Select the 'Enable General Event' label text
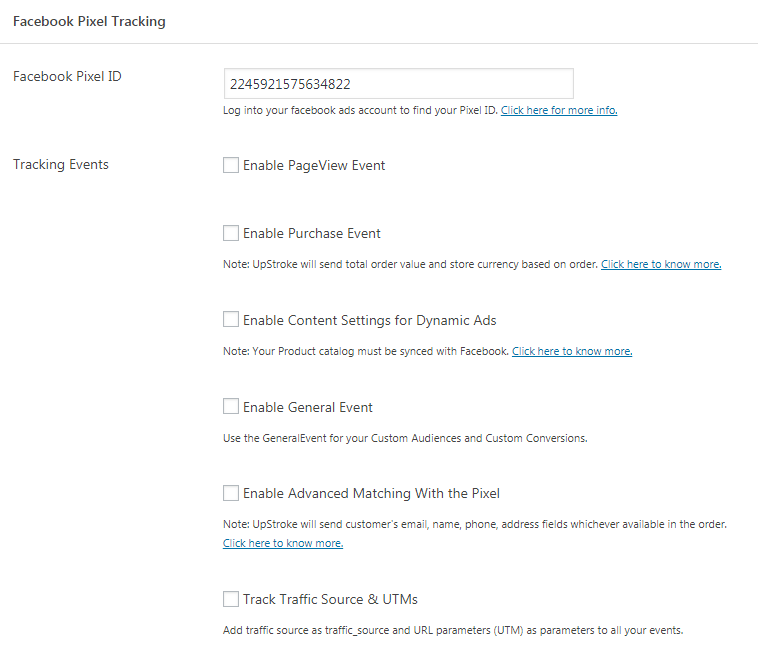The height and width of the screenshot is (664, 758). point(307,407)
